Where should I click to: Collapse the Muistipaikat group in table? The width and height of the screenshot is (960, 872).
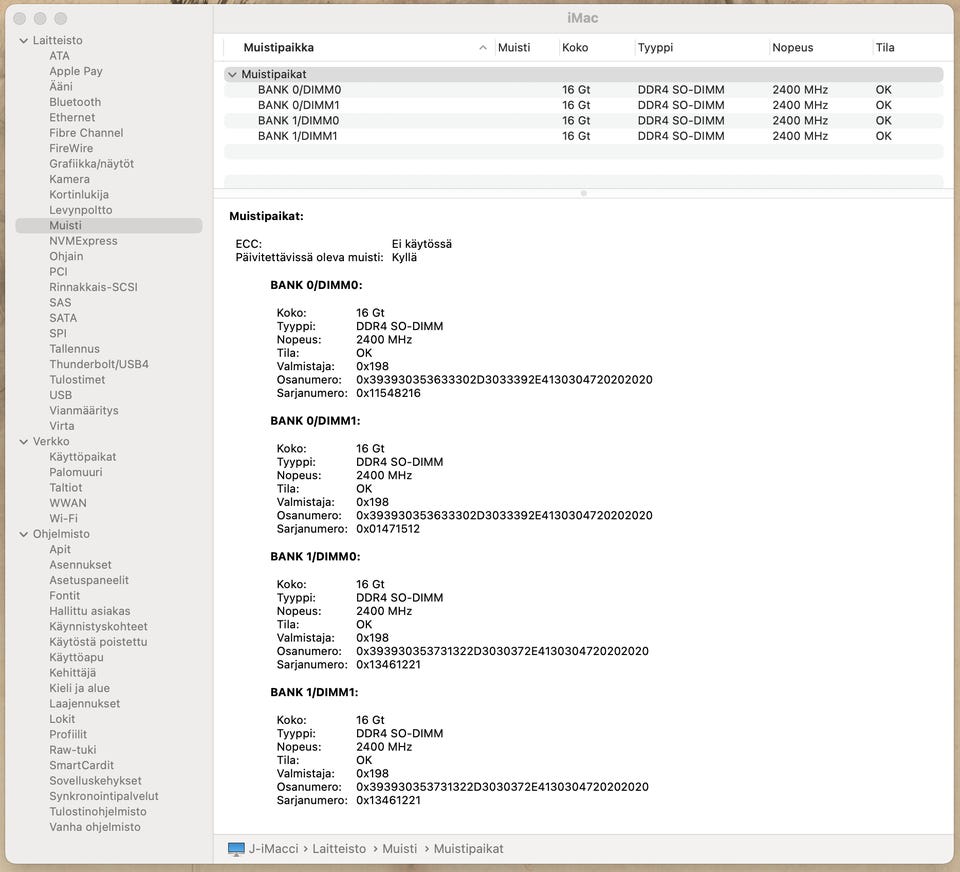pyautogui.click(x=232, y=74)
